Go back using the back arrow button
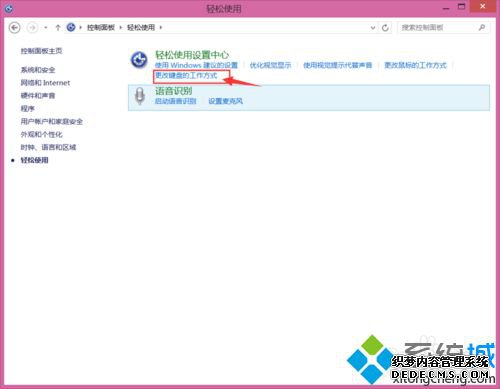This screenshot has height=389, width=500. [15, 28]
